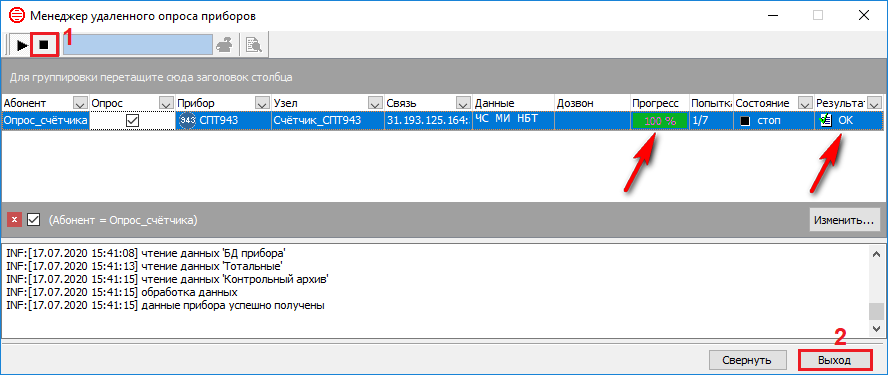This screenshot has height=375, width=888.
Task: Click the filter text (Абонент = Опрос_счётчика)
Action: point(123,220)
